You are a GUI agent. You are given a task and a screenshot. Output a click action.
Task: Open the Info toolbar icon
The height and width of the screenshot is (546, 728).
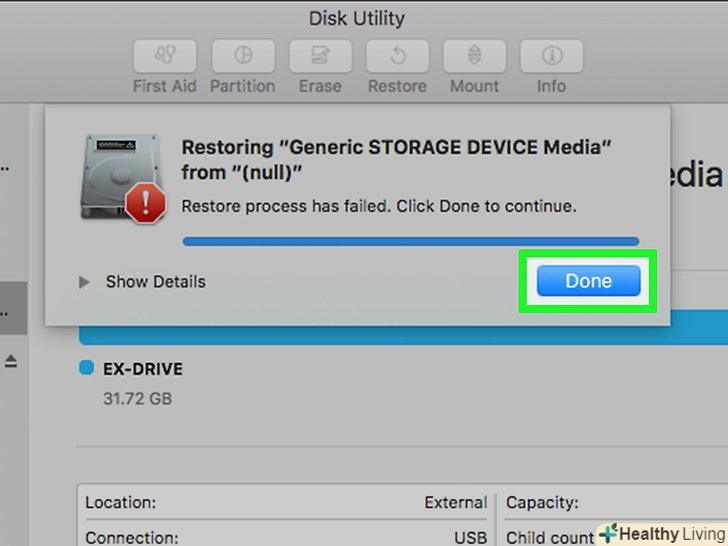click(x=551, y=55)
